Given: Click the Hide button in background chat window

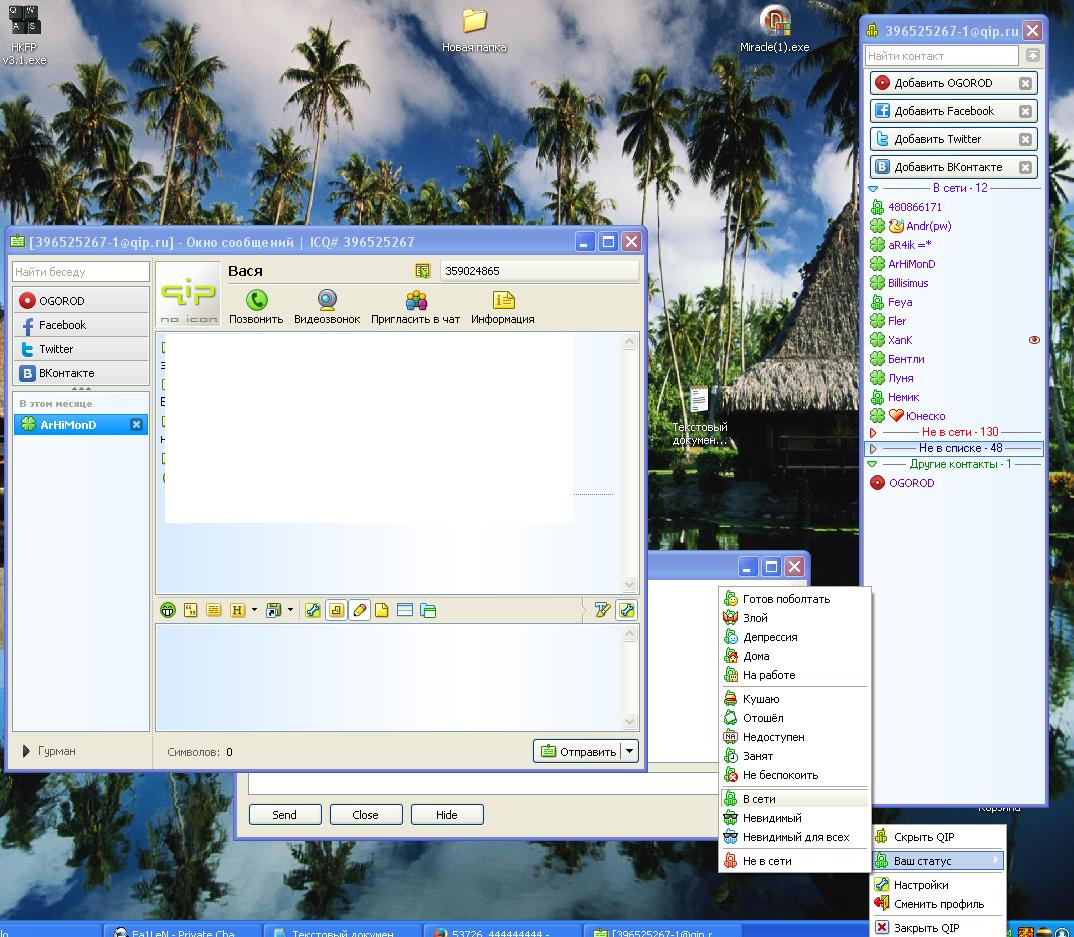Looking at the screenshot, I should [447, 814].
